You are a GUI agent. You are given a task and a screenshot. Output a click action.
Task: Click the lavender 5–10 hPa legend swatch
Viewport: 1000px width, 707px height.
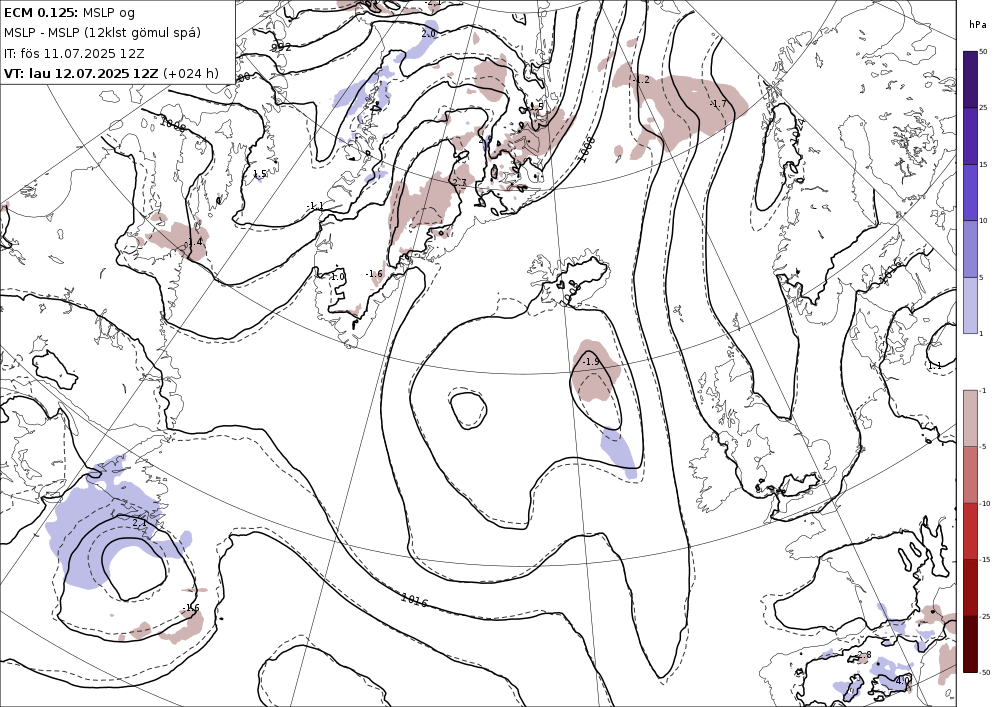pos(970,249)
